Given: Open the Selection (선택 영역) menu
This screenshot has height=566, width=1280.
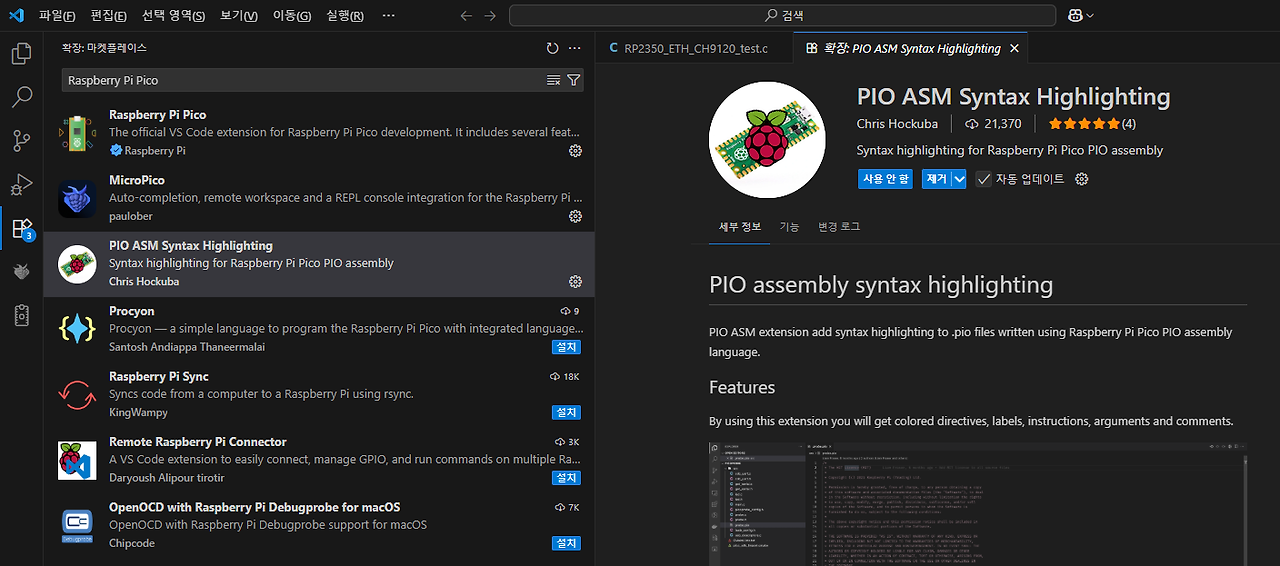Looking at the screenshot, I should pos(173,16).
